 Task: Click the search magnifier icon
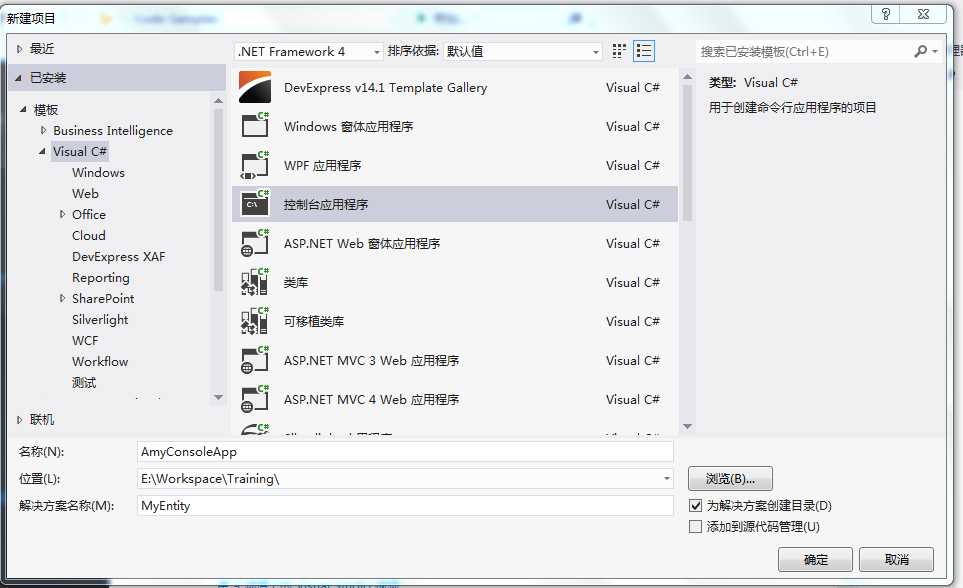pos(921,52)
